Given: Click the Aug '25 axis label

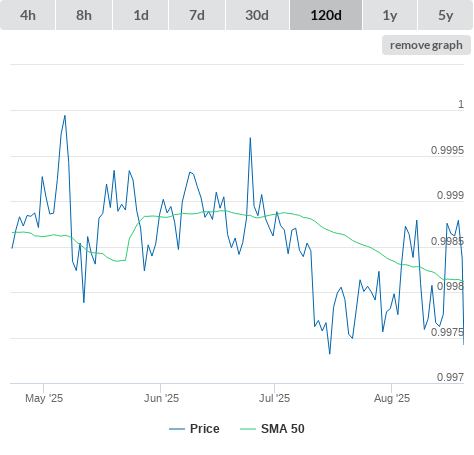Looking at the screenshot, I should 392,398.
